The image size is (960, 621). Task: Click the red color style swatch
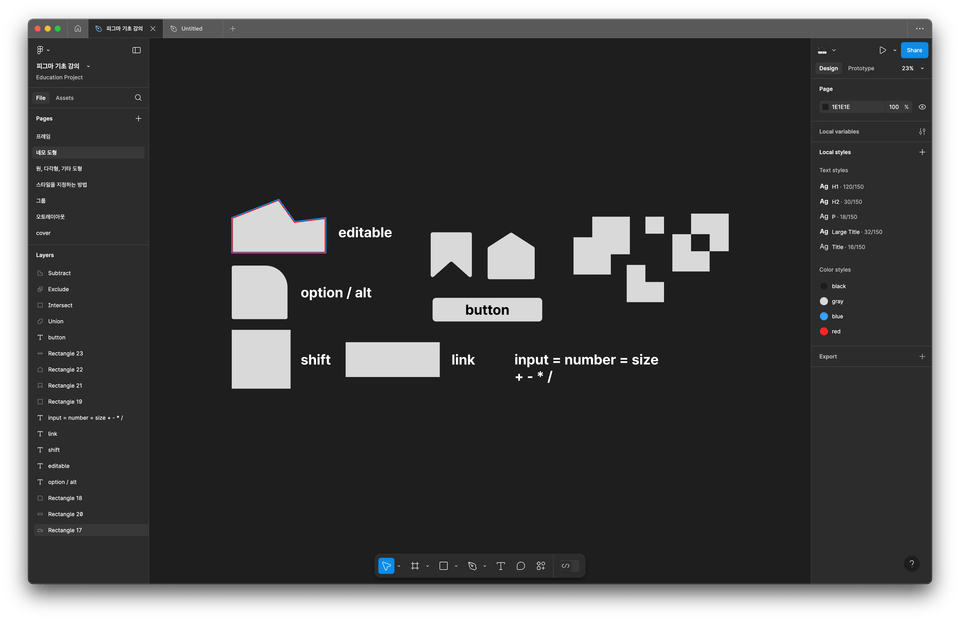[x=824, y=331]
